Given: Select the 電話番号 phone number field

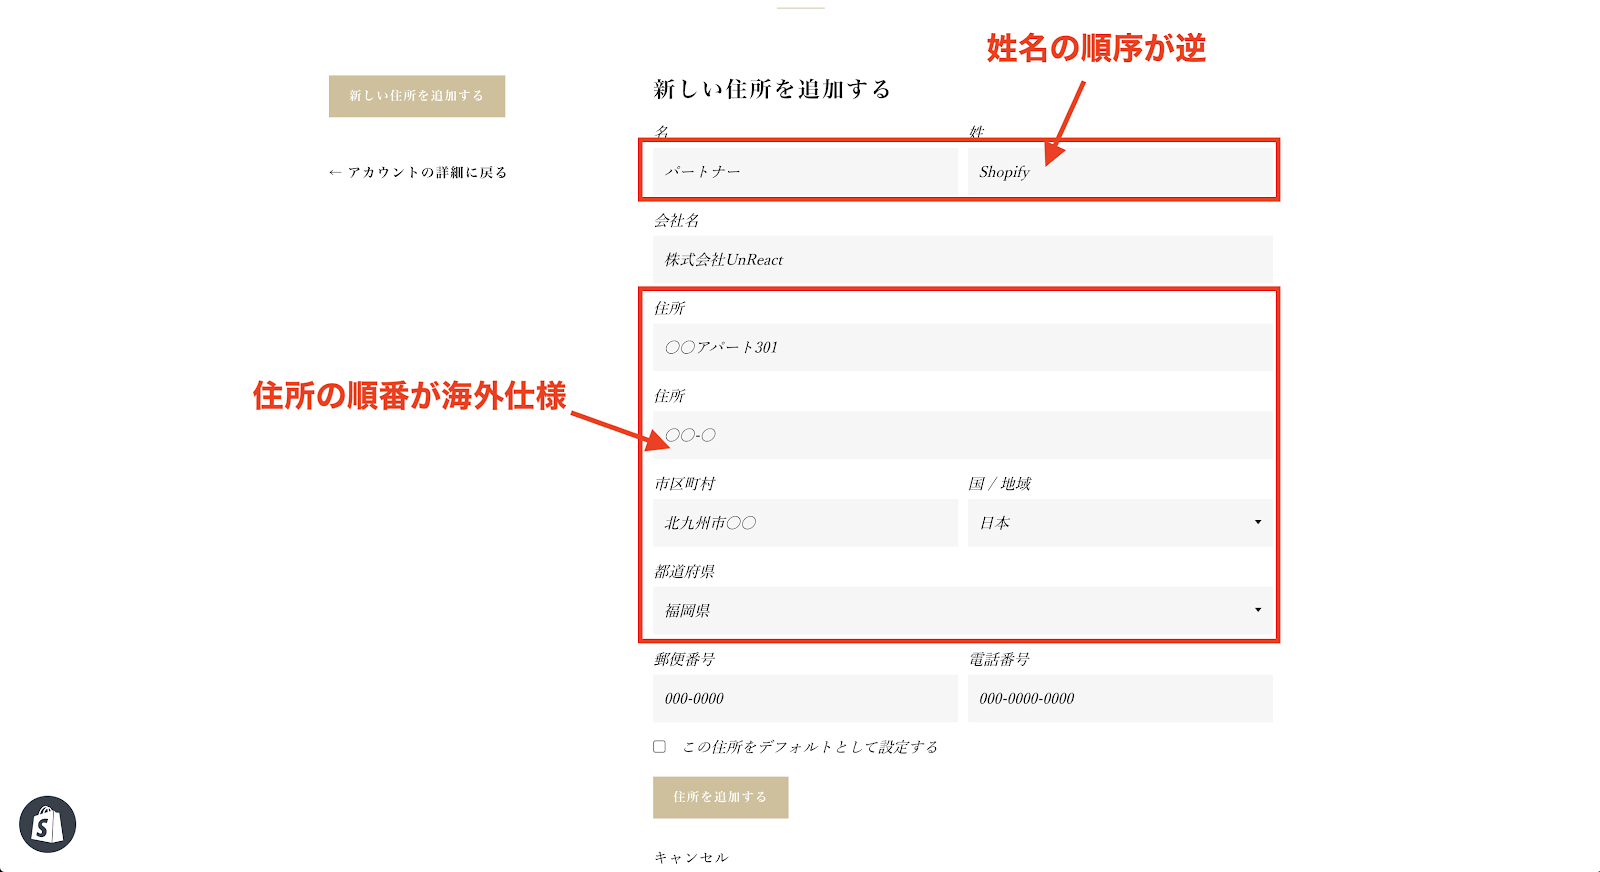Looking at the screenshot, I should [x=1119, y=699].
